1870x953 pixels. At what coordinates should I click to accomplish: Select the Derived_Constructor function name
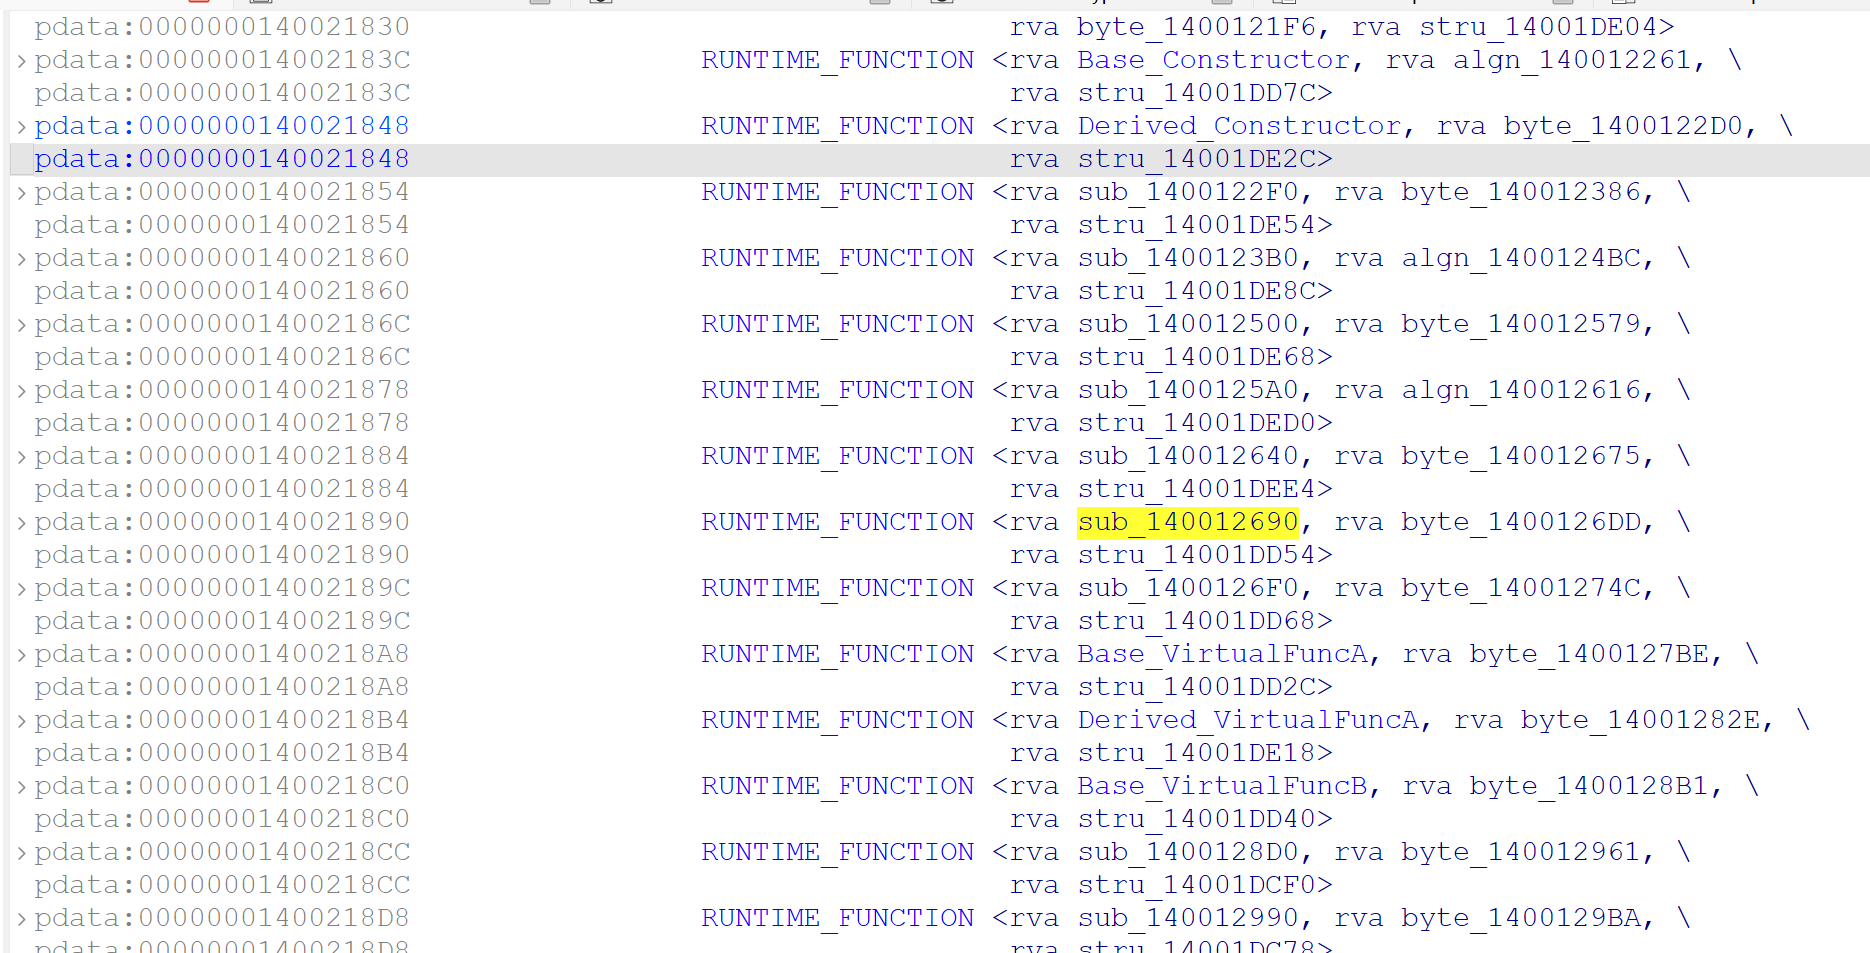[1239, 126]
